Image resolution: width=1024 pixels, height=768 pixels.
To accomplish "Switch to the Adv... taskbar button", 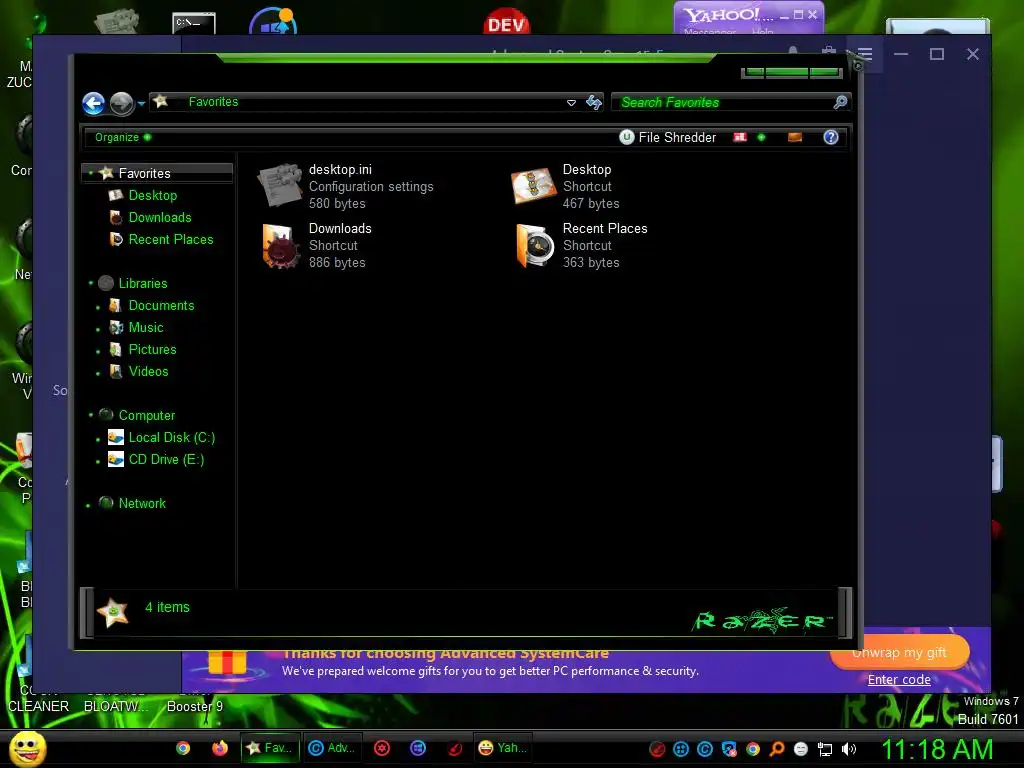I will click(332, 748).
